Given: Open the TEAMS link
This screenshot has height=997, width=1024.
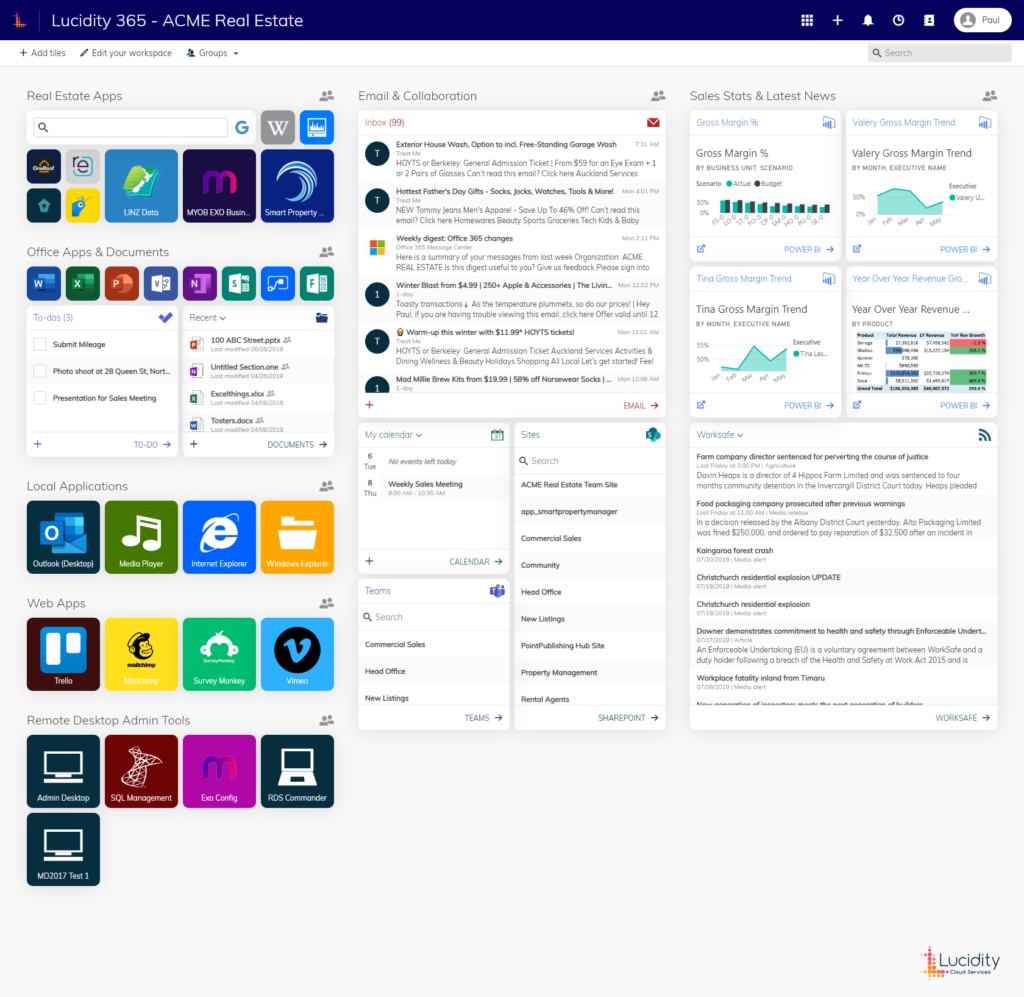Looking at the screenshot, I should [483, 718].
